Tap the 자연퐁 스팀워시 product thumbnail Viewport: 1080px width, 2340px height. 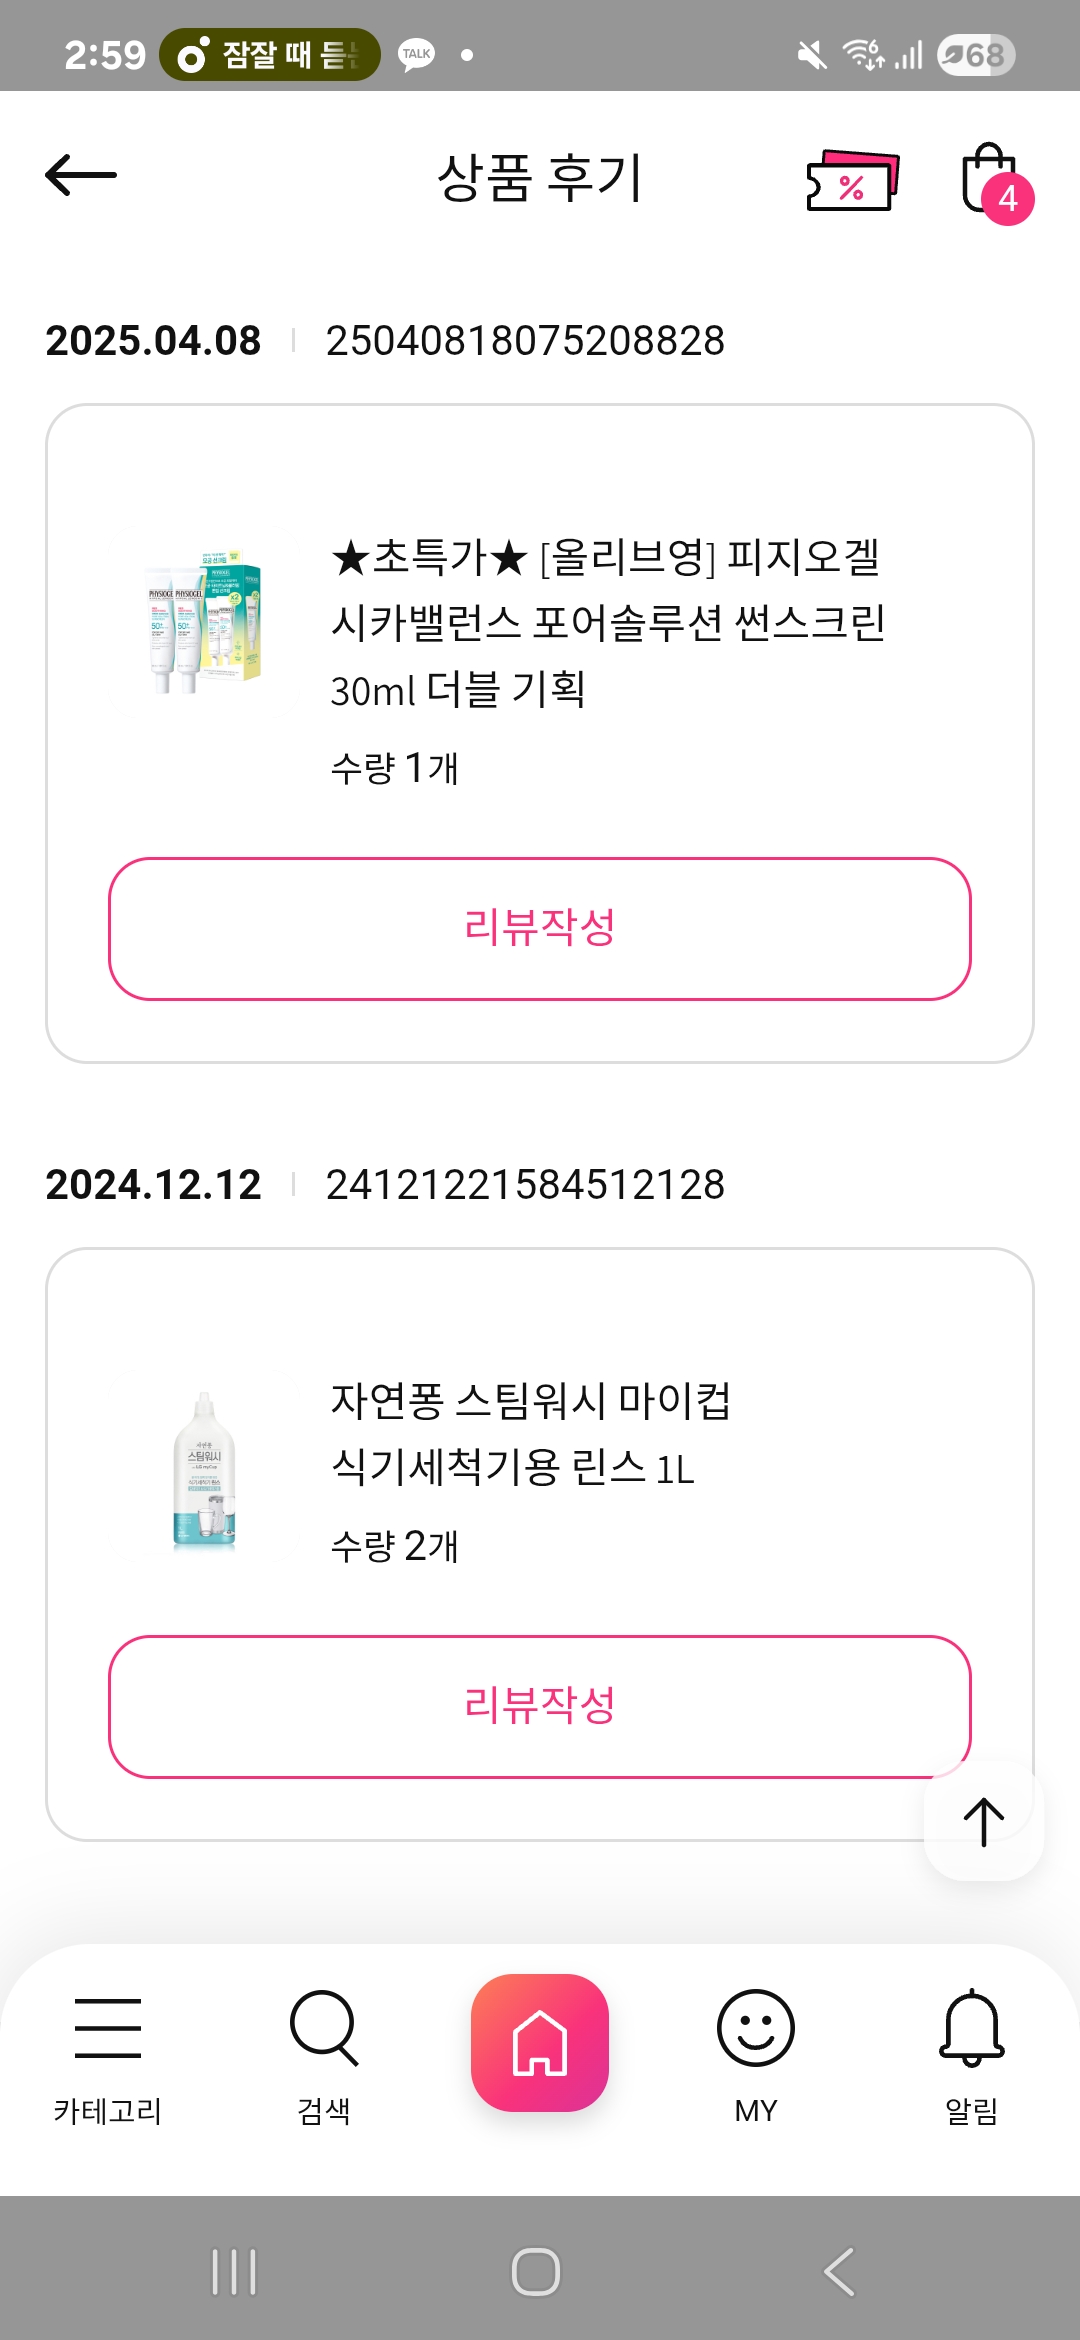(x=204, y=1470)
